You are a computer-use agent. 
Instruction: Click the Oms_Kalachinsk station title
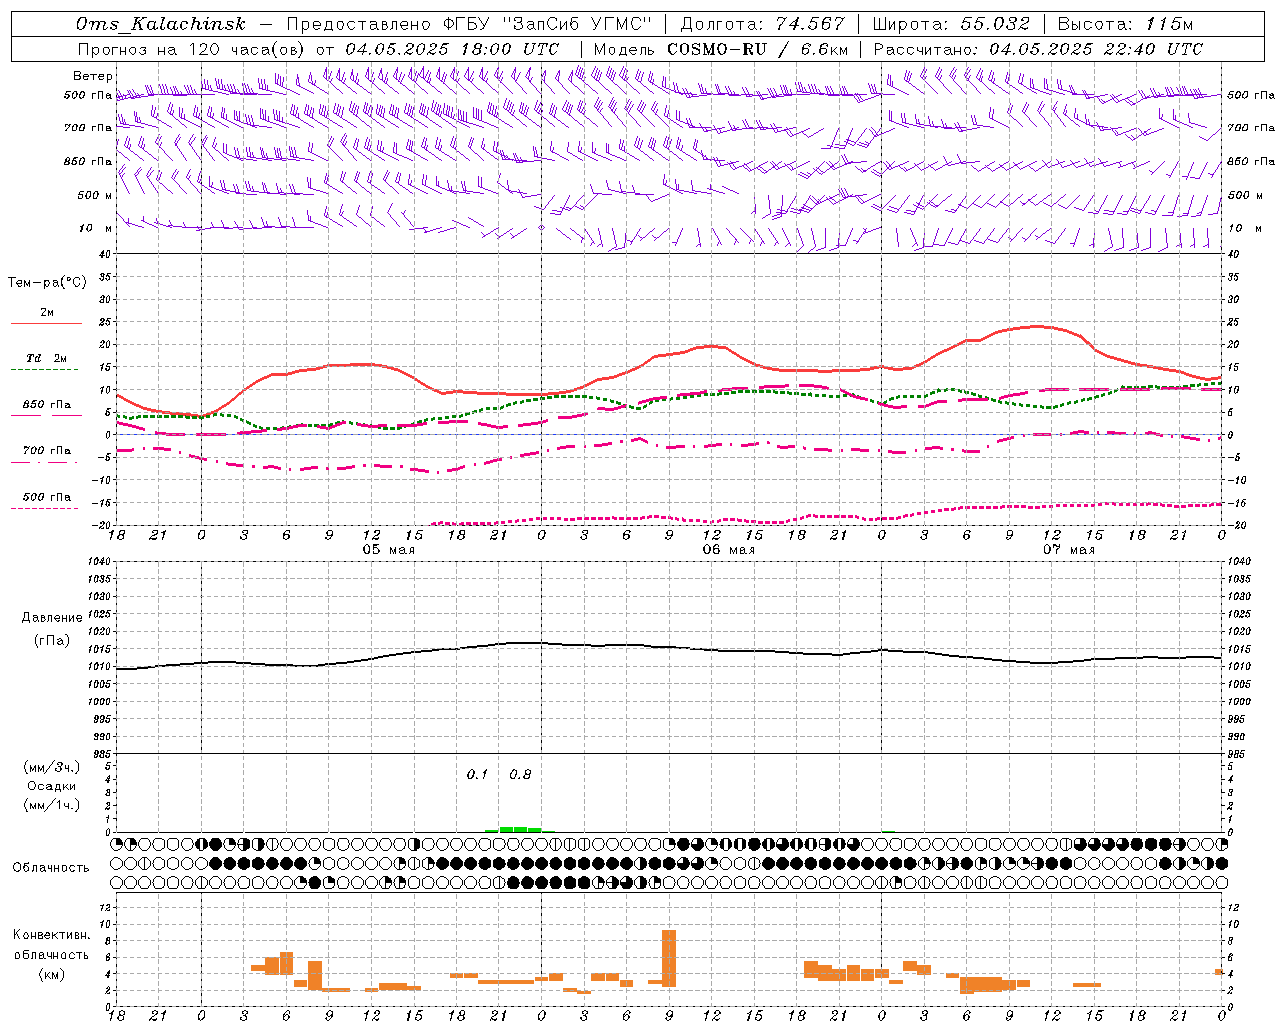click(160, 24)
